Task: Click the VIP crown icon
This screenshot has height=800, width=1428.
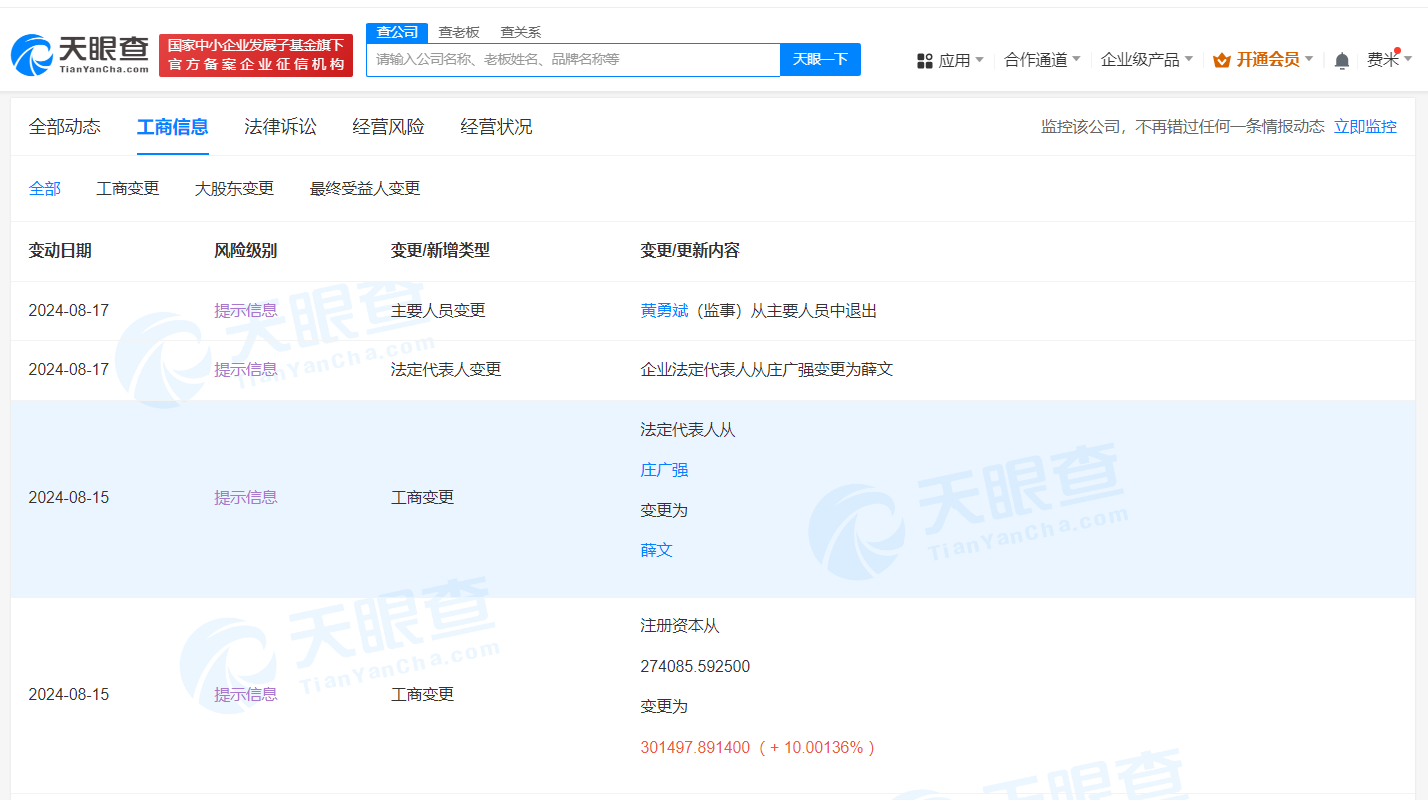Action: point(1221,60)
